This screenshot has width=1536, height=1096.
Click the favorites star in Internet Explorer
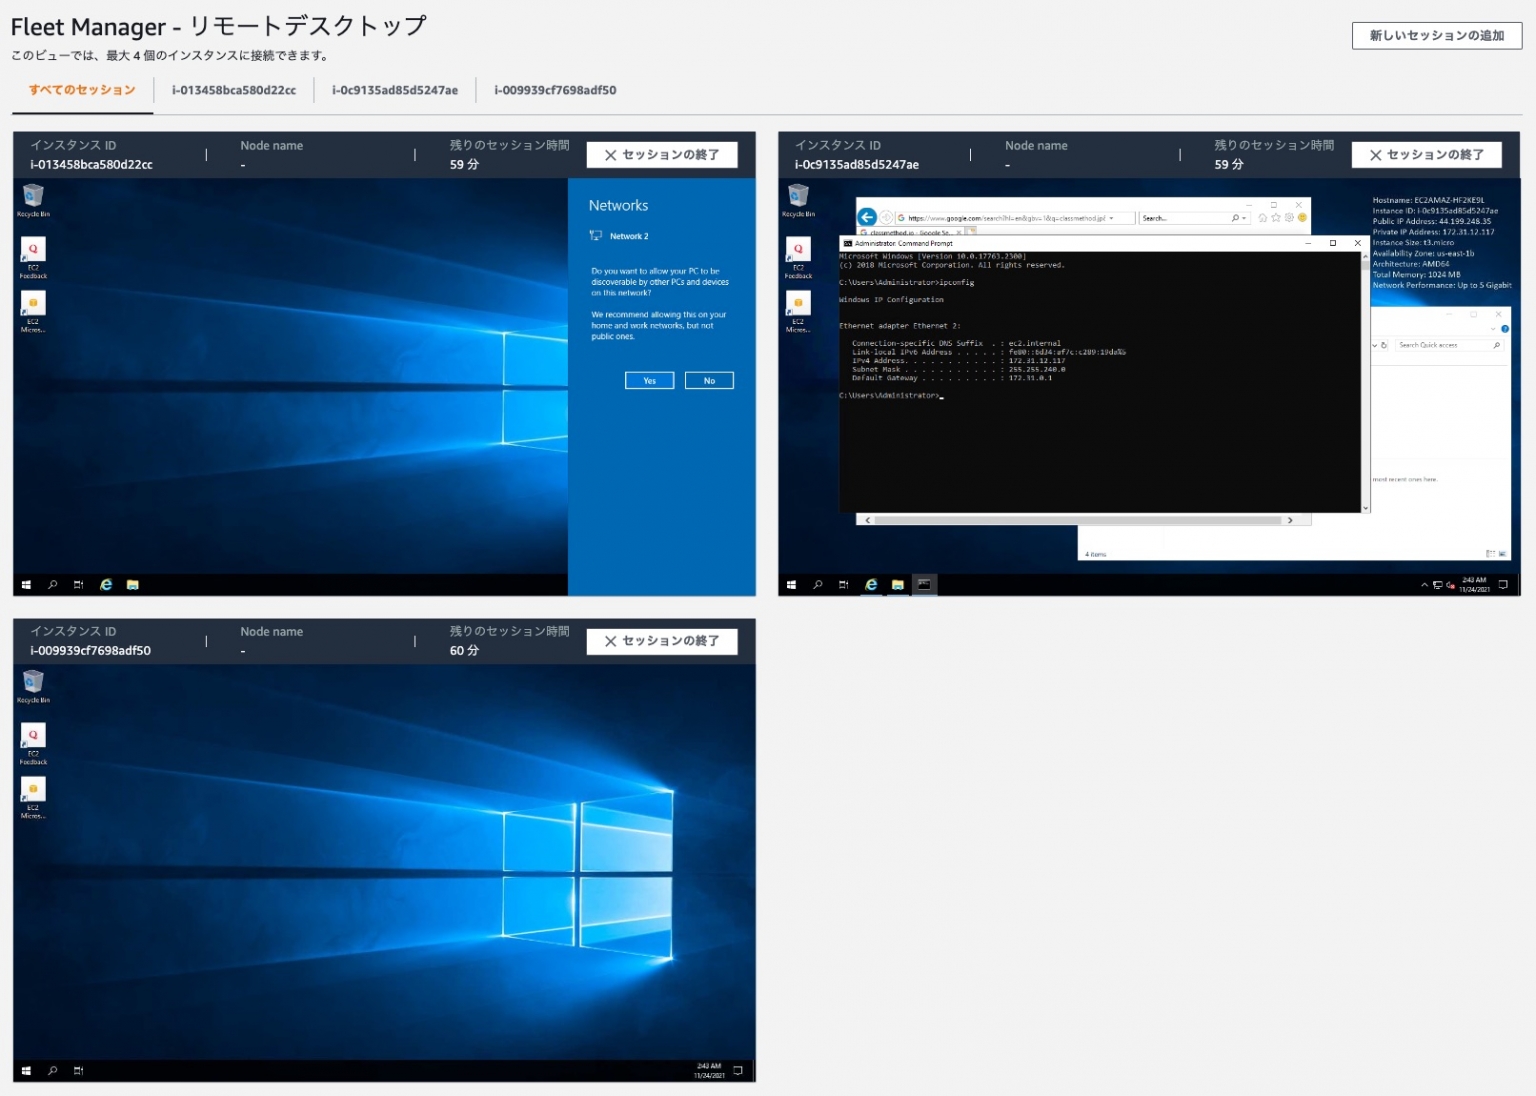1275,218
